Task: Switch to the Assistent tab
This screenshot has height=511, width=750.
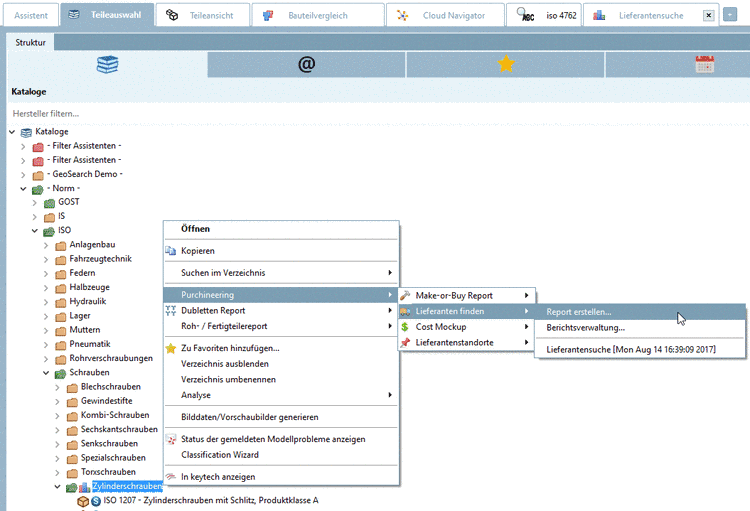Action: [x=31, y=15]
